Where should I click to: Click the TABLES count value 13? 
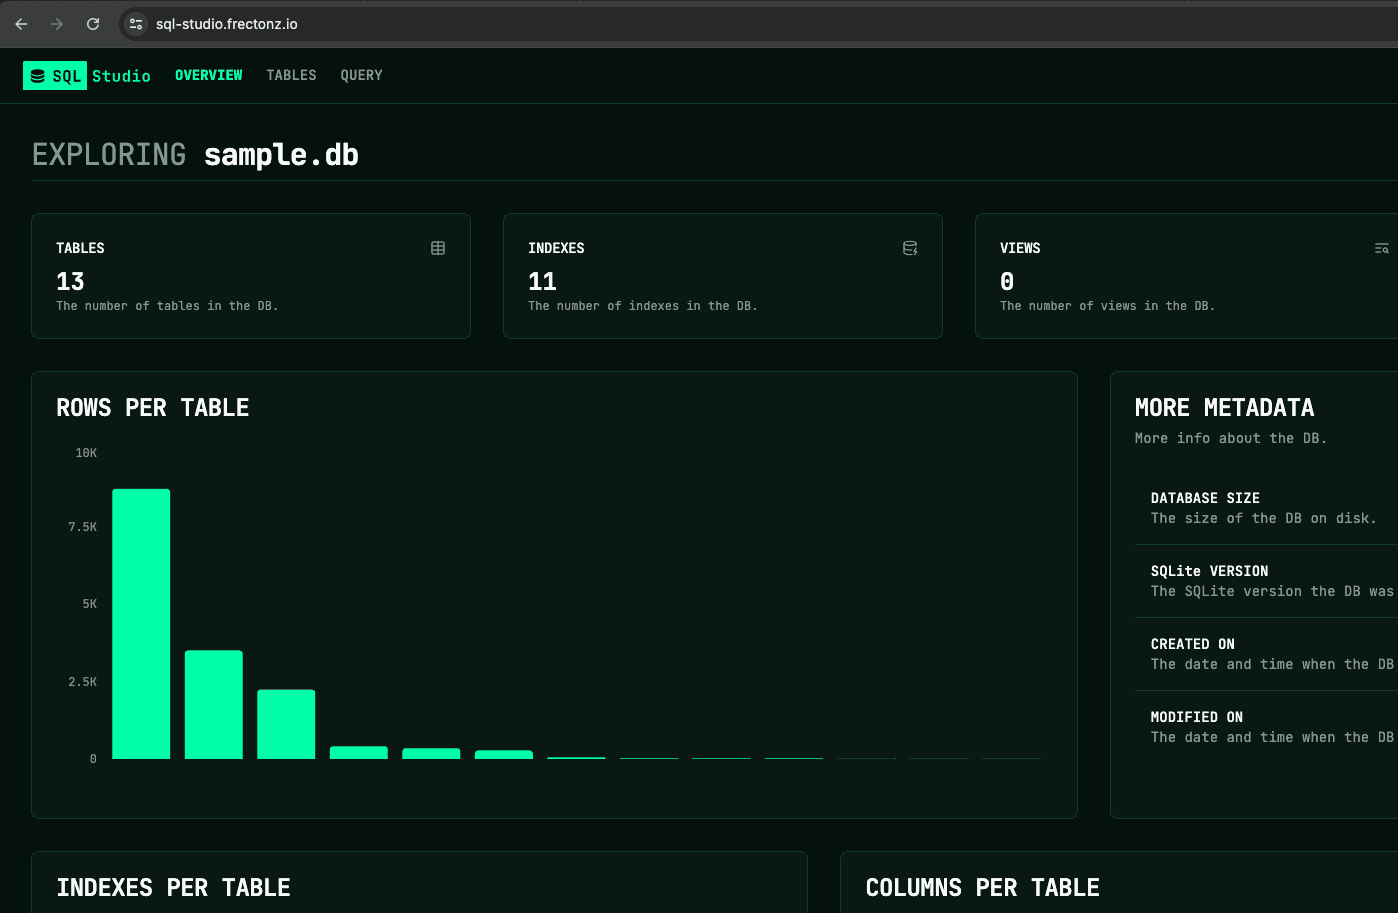(x=70, y=281)
